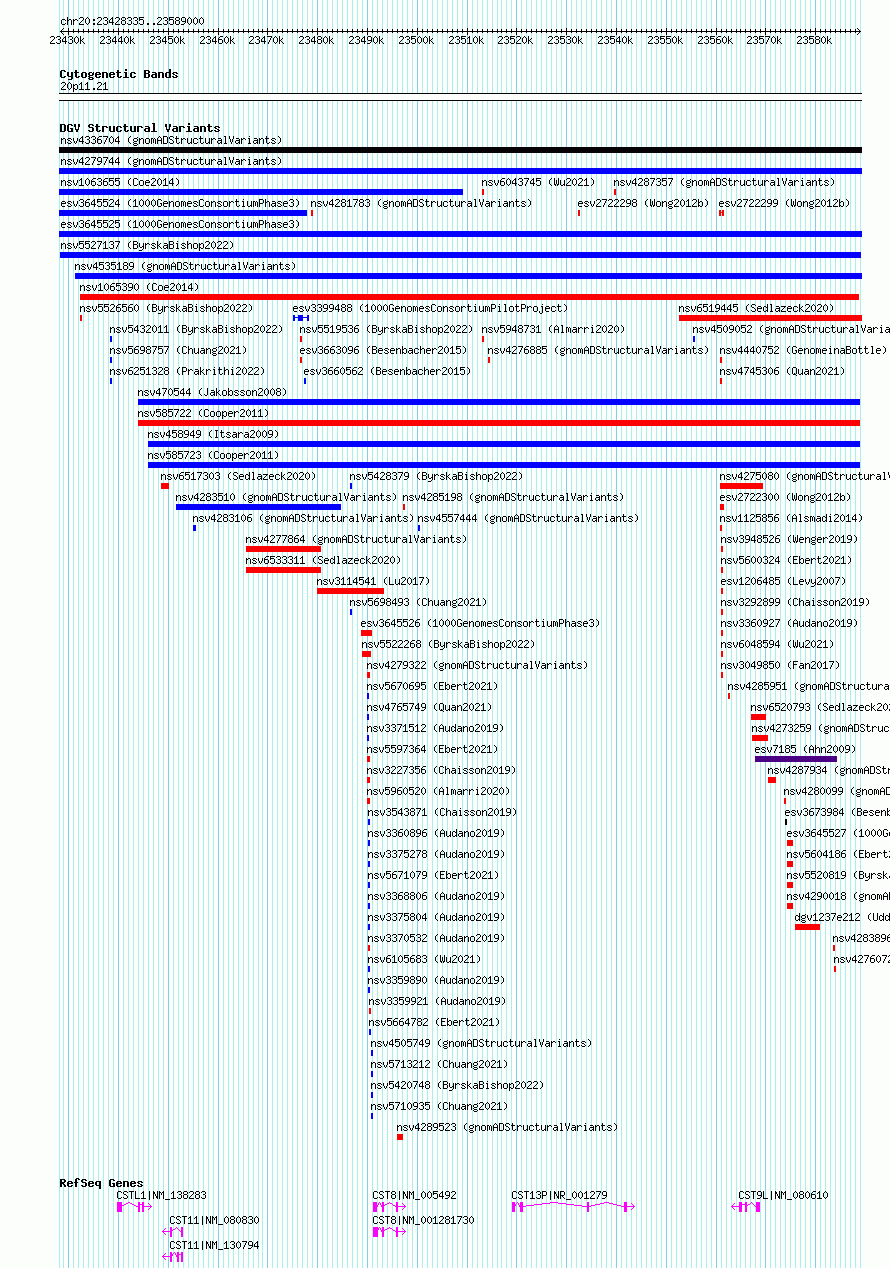Select nsv4557444 variant label
The image size is (890, 1268).
(527, 518)
